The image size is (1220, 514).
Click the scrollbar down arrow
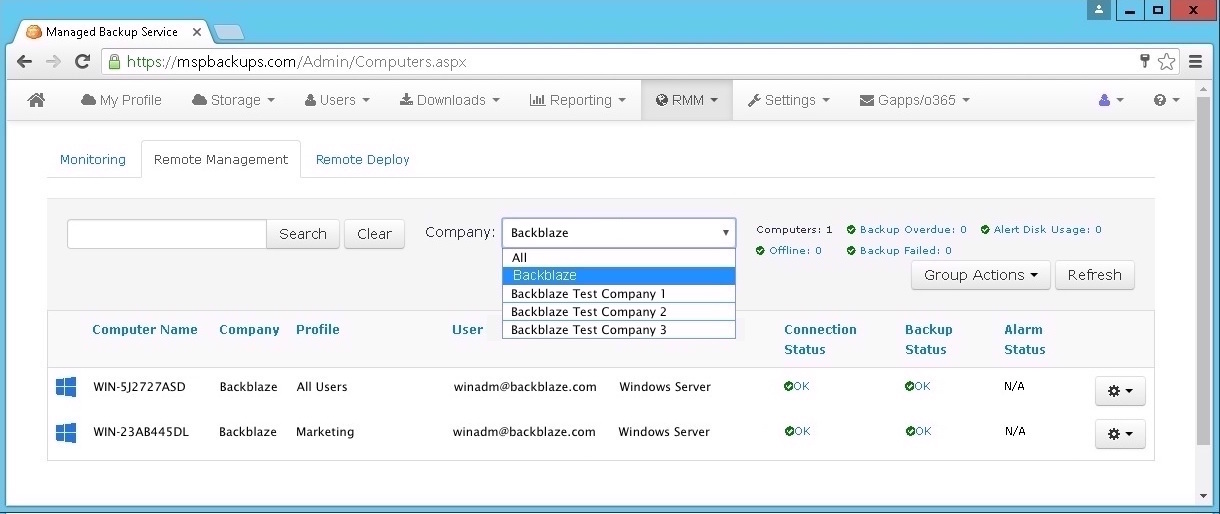[1203, 496]
